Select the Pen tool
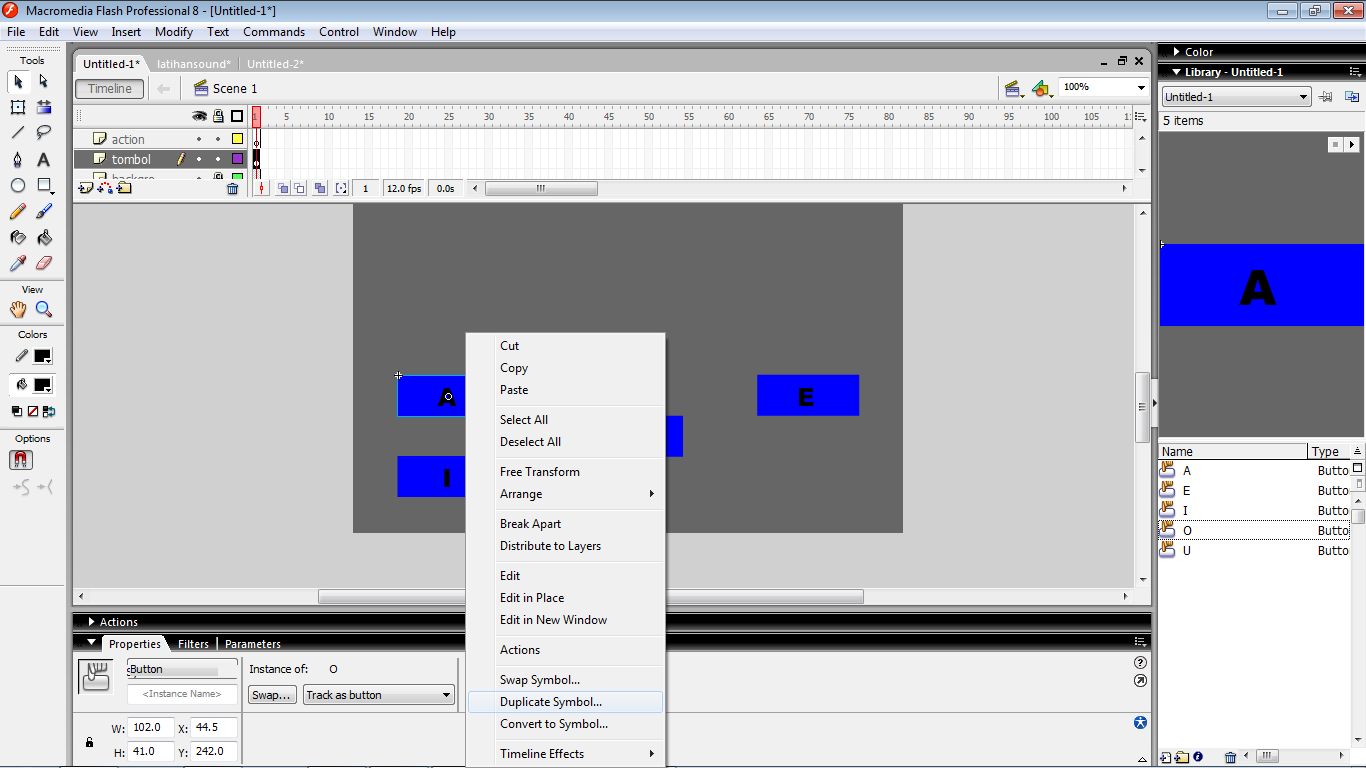This screenshot has height=768, width=1366. (18, 160)
